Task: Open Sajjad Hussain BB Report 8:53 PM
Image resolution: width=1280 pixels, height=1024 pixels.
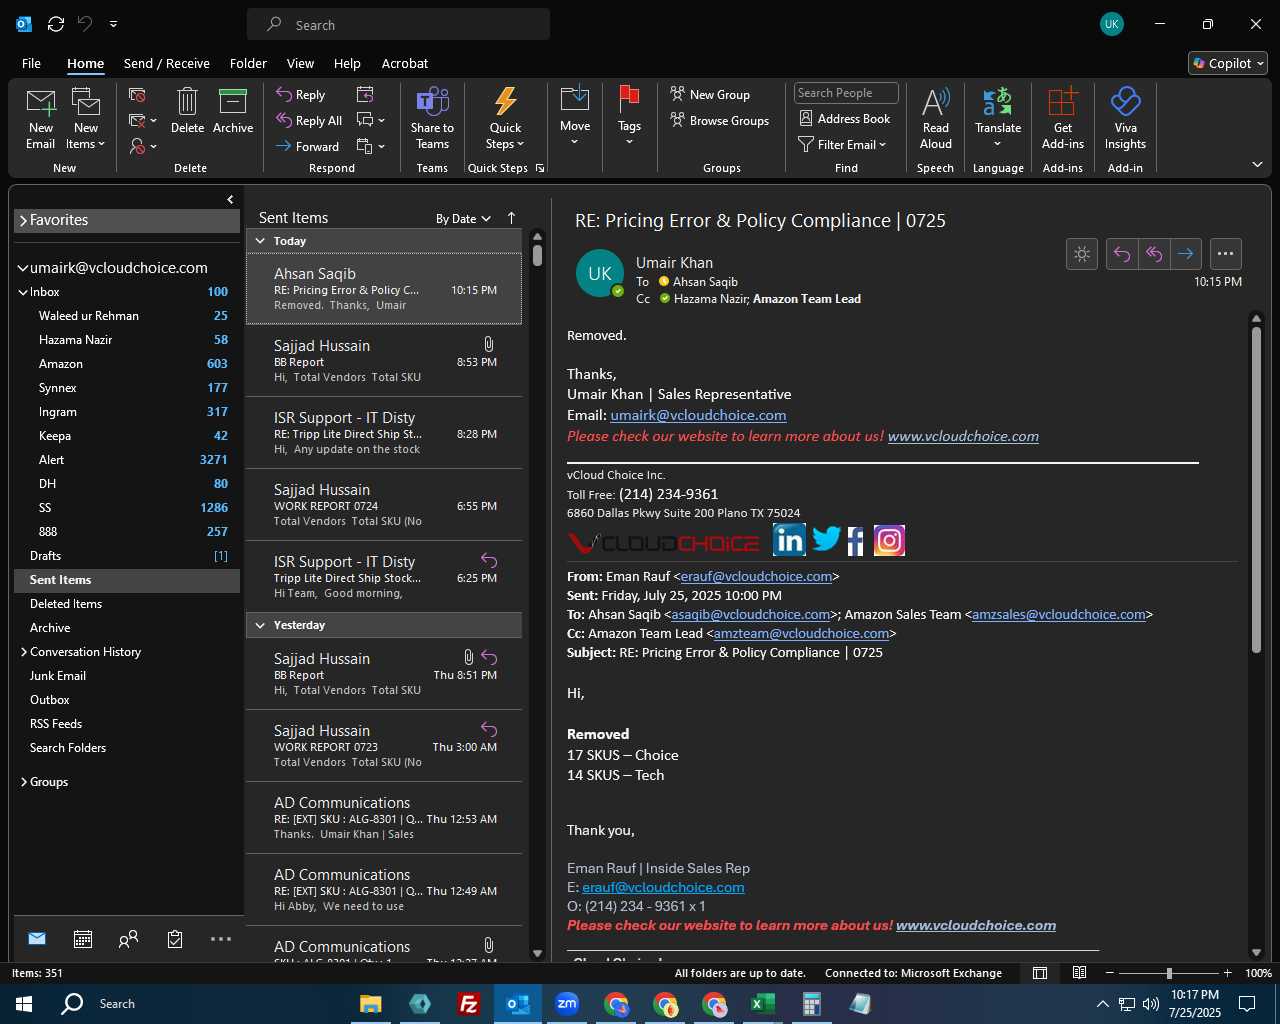Action: pos(384,361)
